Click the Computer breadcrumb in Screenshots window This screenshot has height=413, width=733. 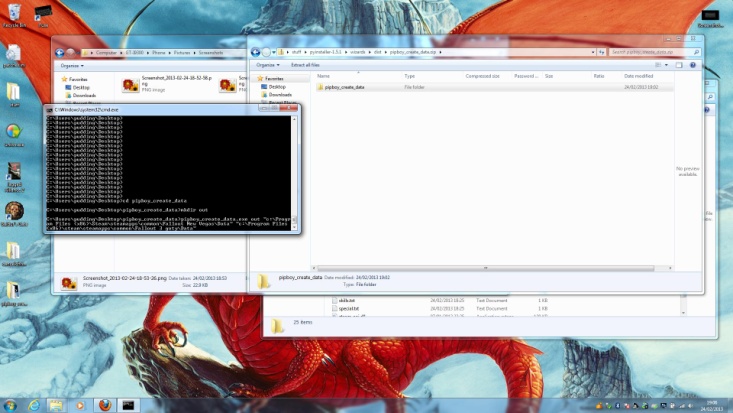tap(106, 53)
